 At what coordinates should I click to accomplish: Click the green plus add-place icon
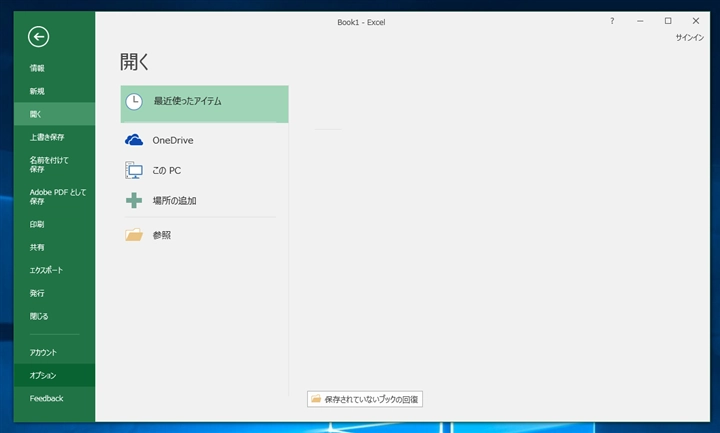(x=134, y=201)
